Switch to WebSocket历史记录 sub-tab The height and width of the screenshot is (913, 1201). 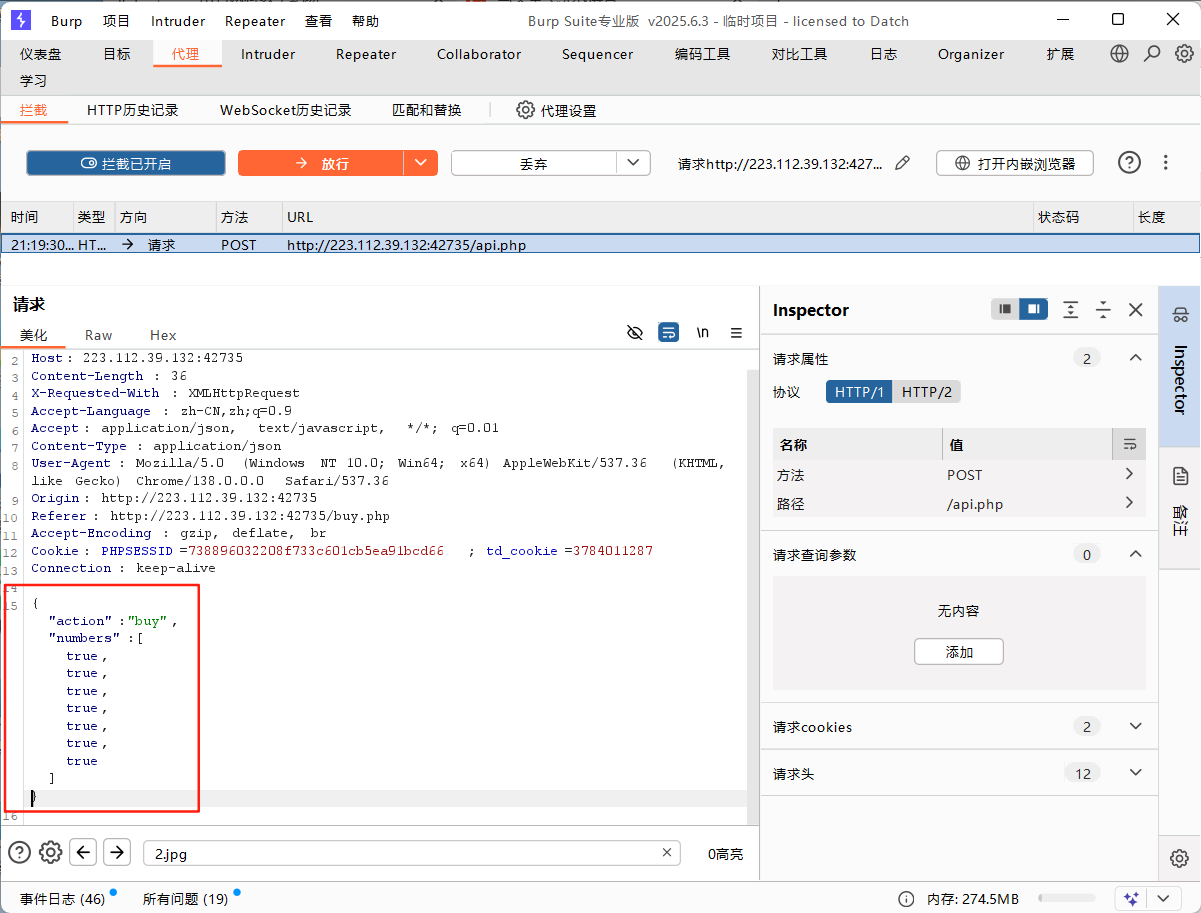coord(286,110)
